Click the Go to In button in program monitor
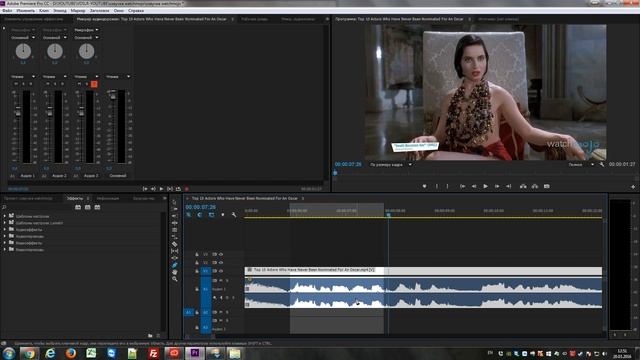 tap(462, 186)
